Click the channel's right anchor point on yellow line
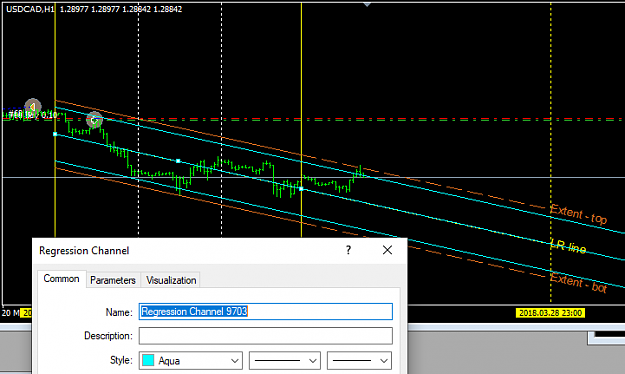This screenshot has height=374, width=625. (301, 189)
